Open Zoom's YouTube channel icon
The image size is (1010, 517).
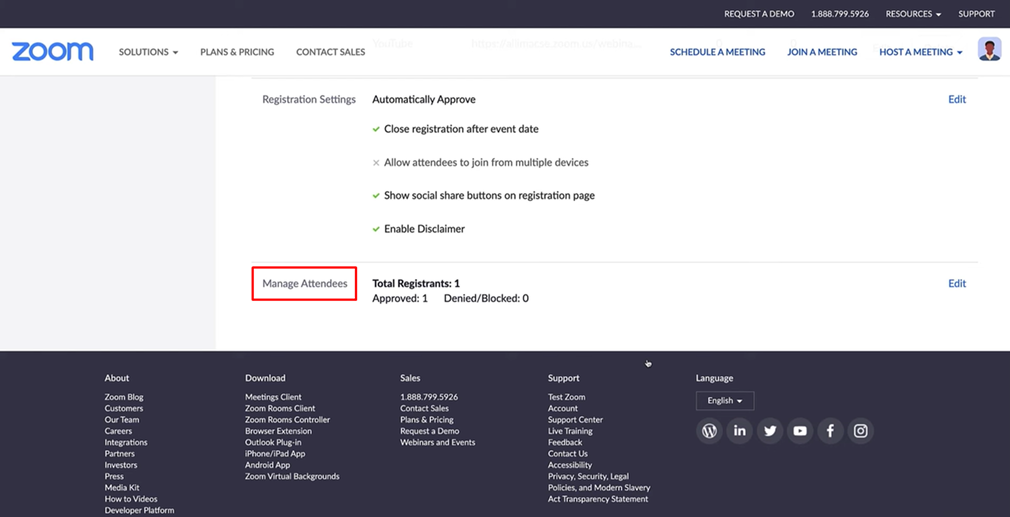(x=800, y=431)
